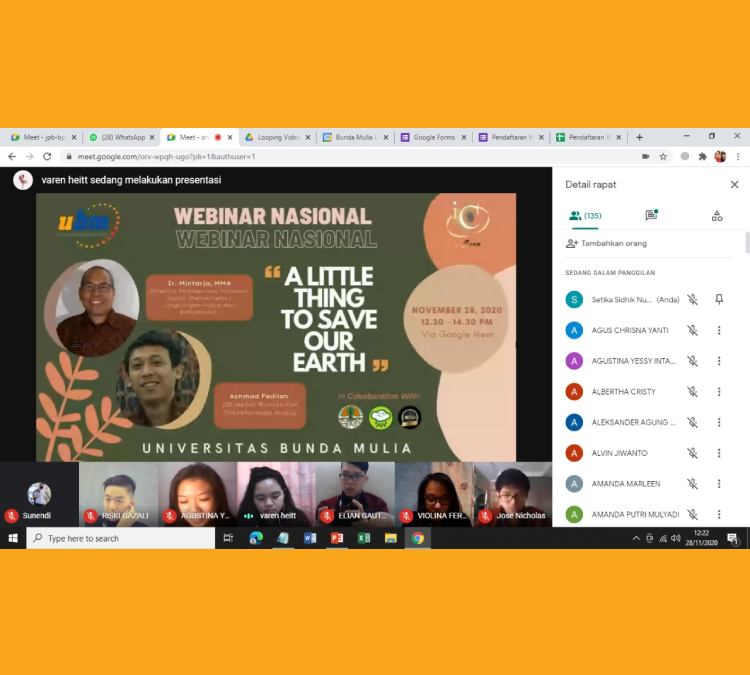Open Excel from the taskbar

pyautogui.click(x=364, y=538)
